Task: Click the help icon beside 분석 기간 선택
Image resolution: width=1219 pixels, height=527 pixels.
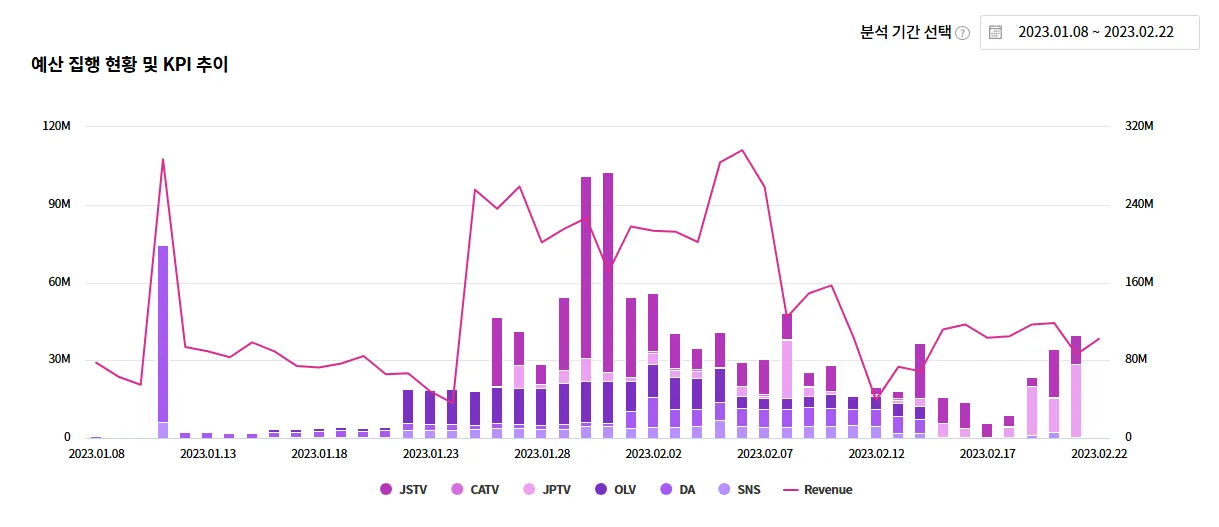Action: 962,33
